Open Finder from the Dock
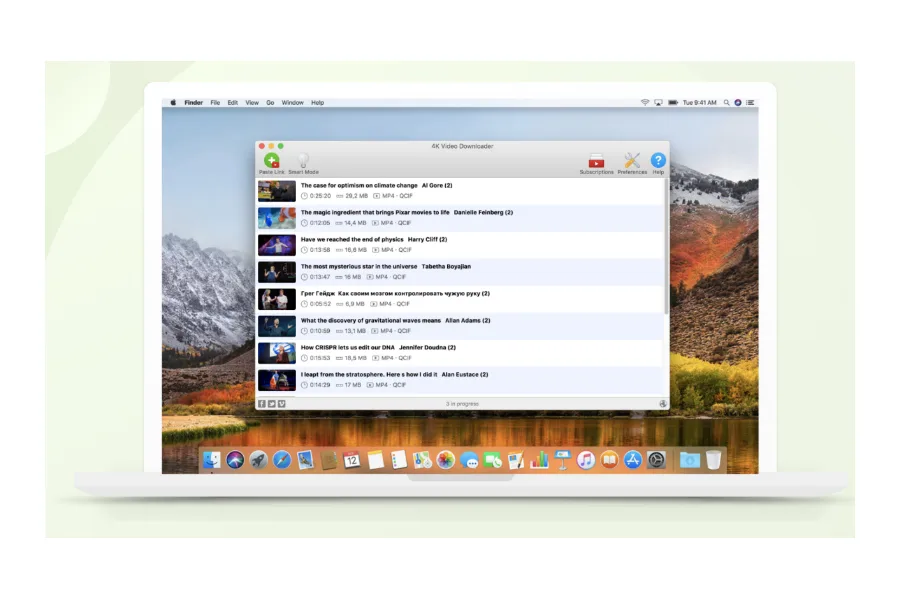Viewport: 900px width, 600px height. tap(211, 460)
